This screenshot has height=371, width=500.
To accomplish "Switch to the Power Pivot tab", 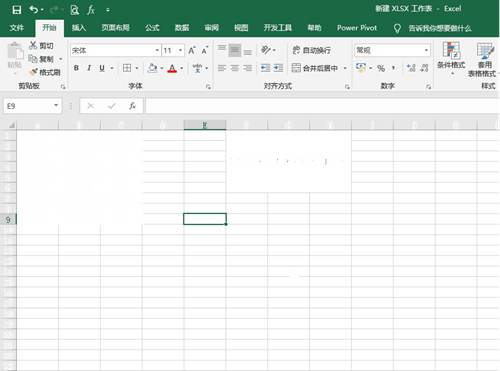I will 357,28.
